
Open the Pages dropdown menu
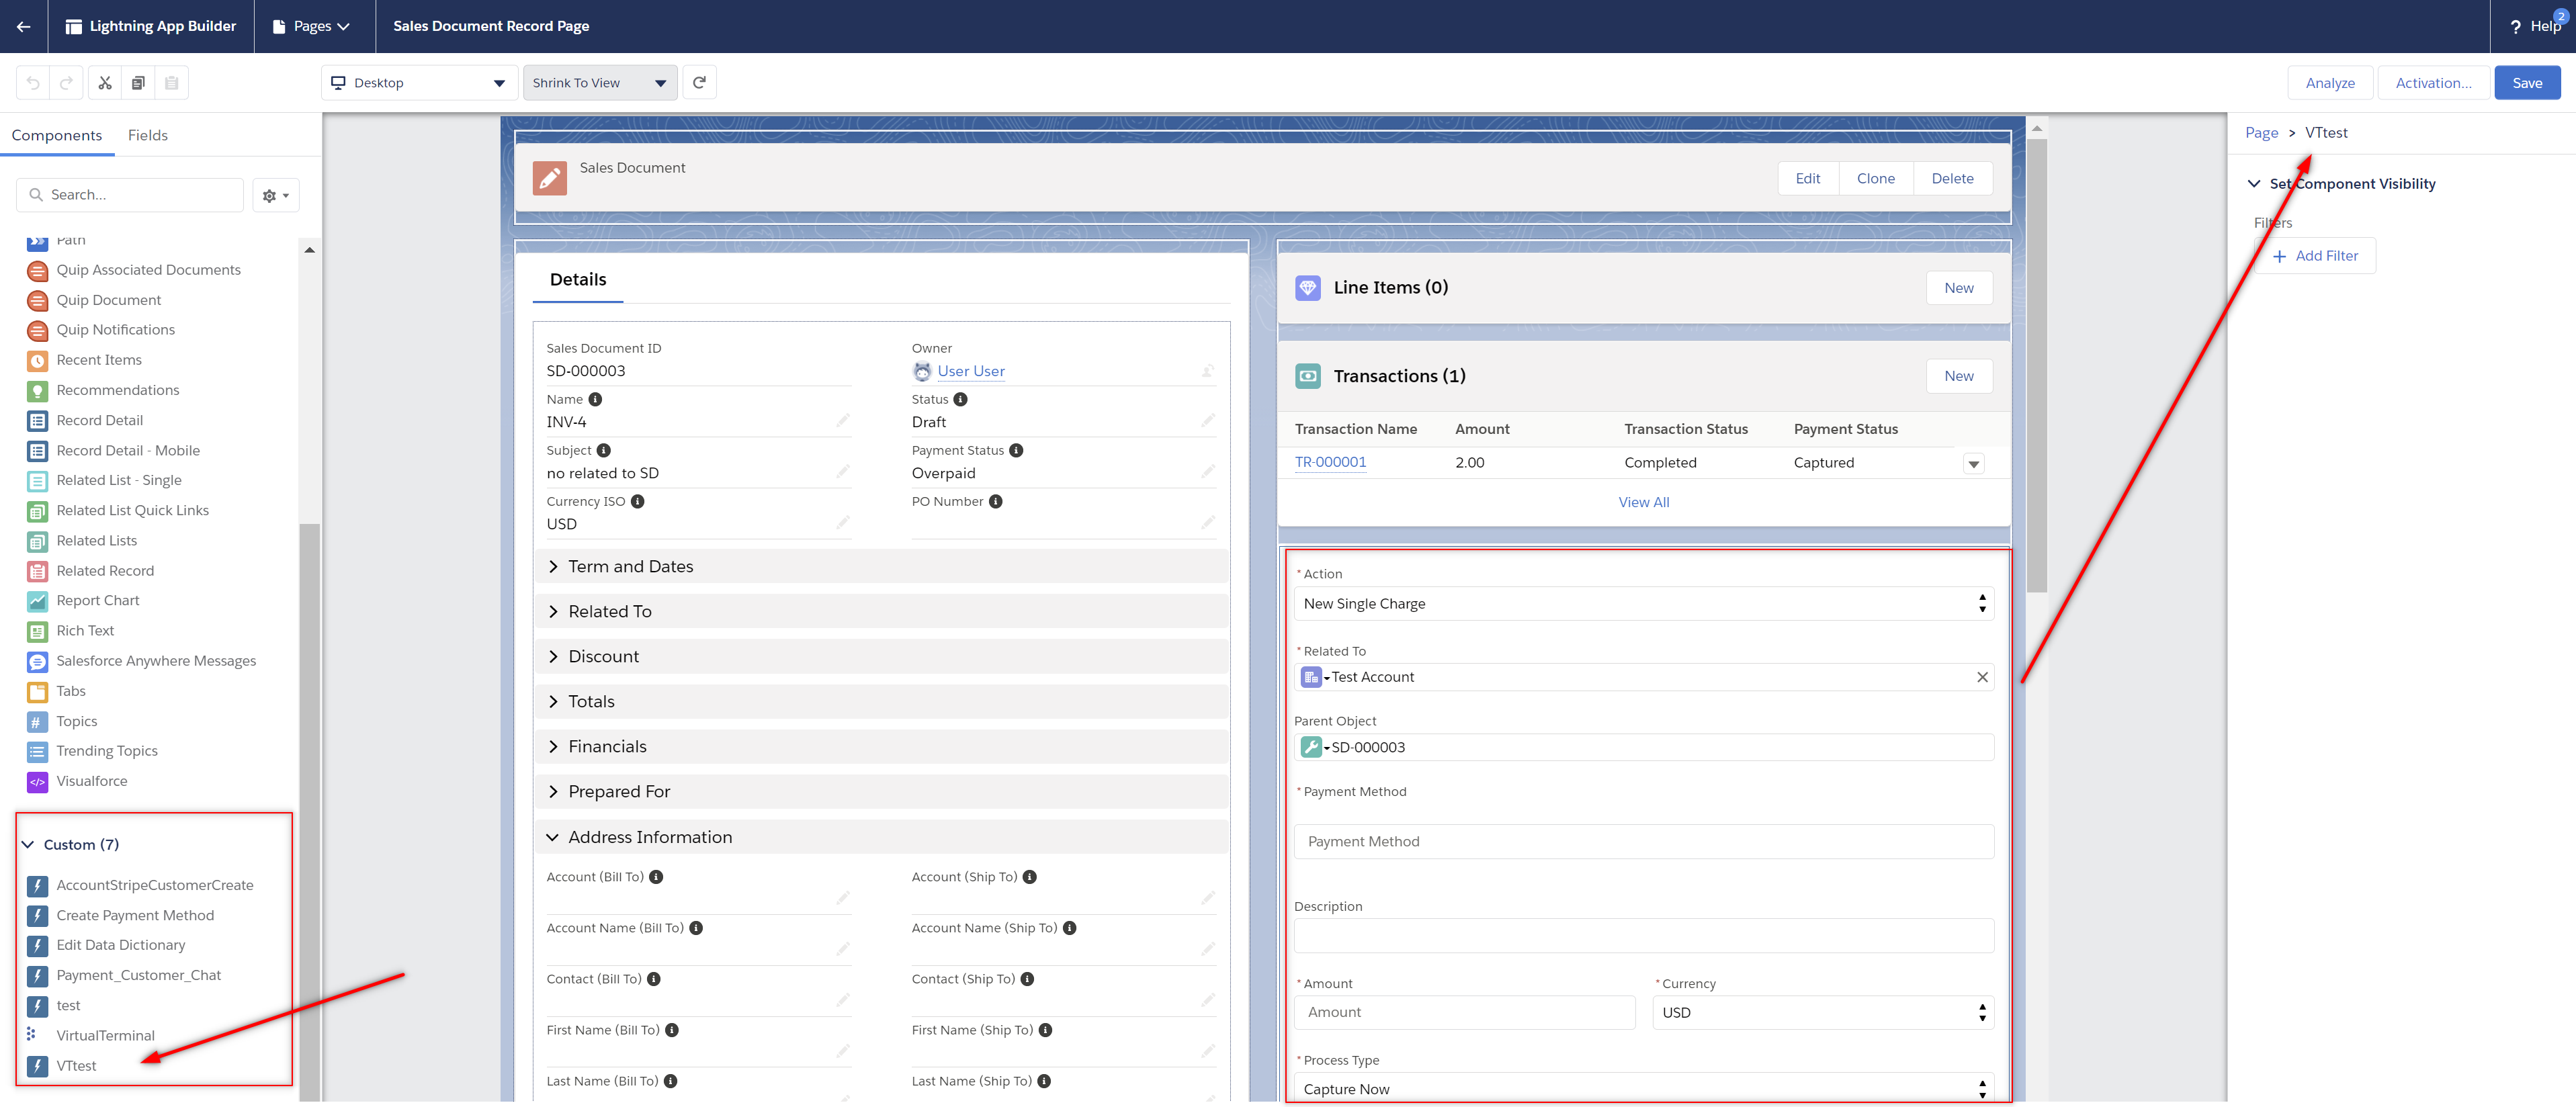[311, 26]
